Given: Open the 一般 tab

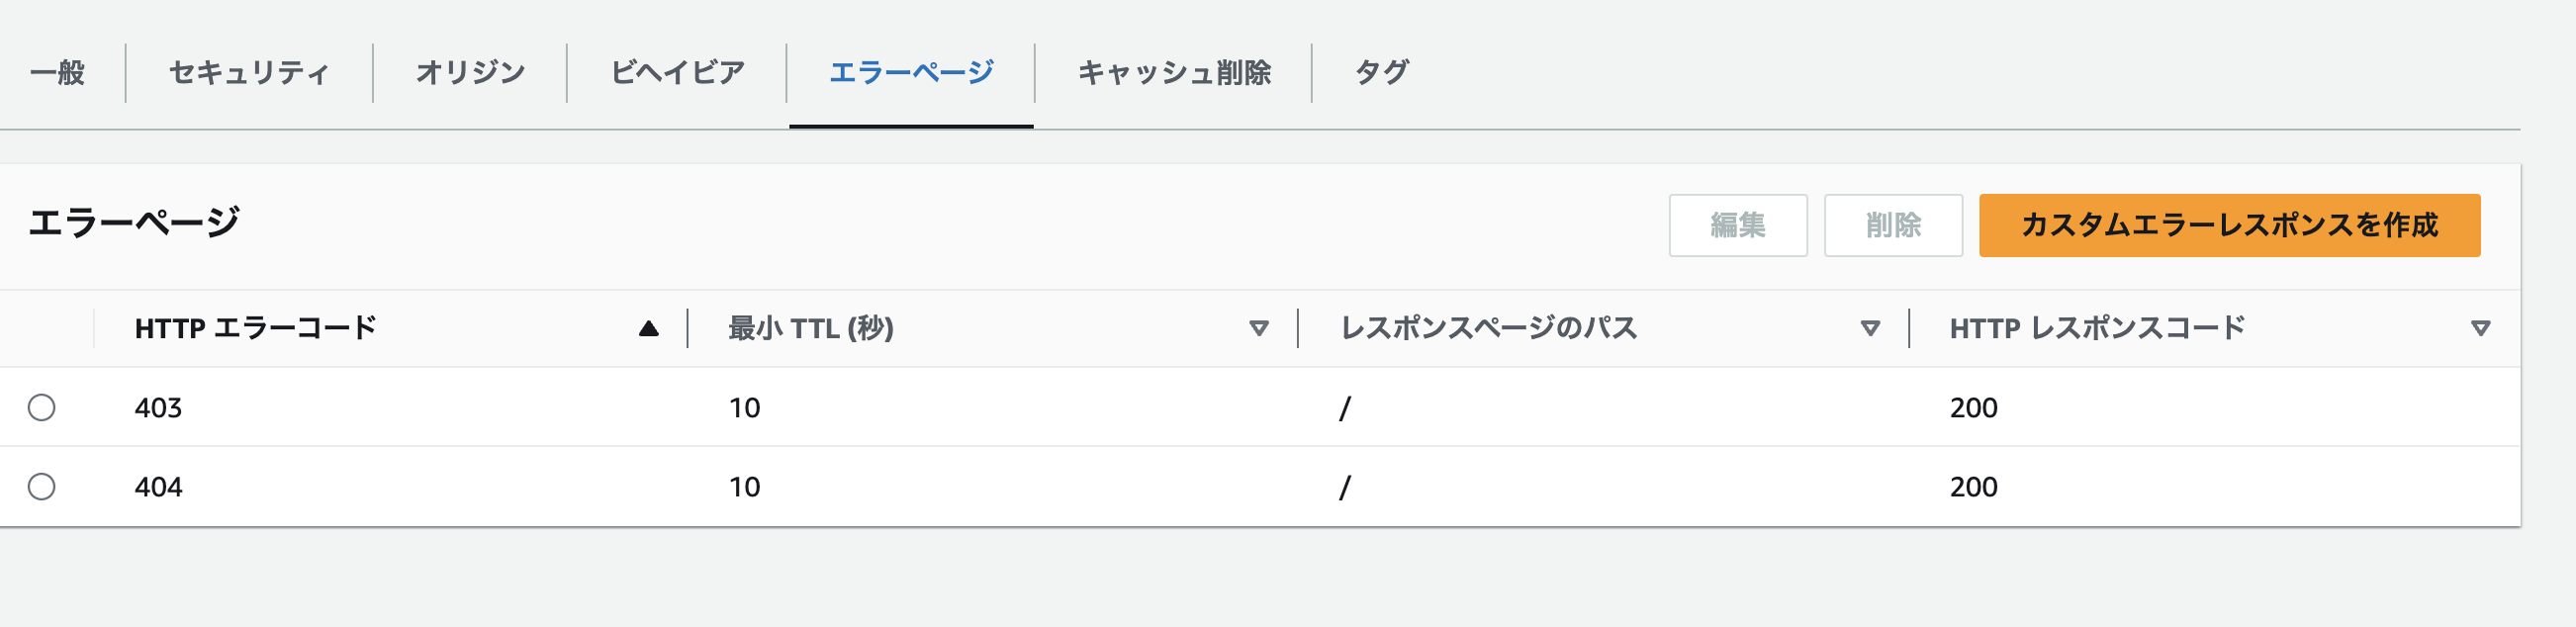Looking at the screenshot, I should coord(57,72).
